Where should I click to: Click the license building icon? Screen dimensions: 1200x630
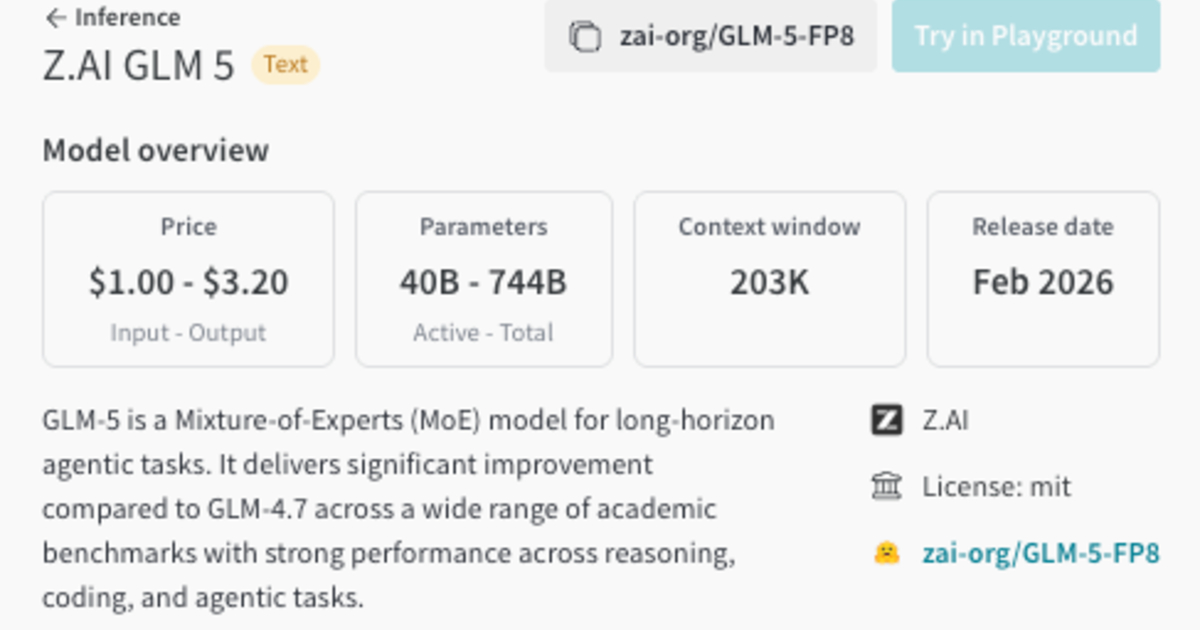887,487
